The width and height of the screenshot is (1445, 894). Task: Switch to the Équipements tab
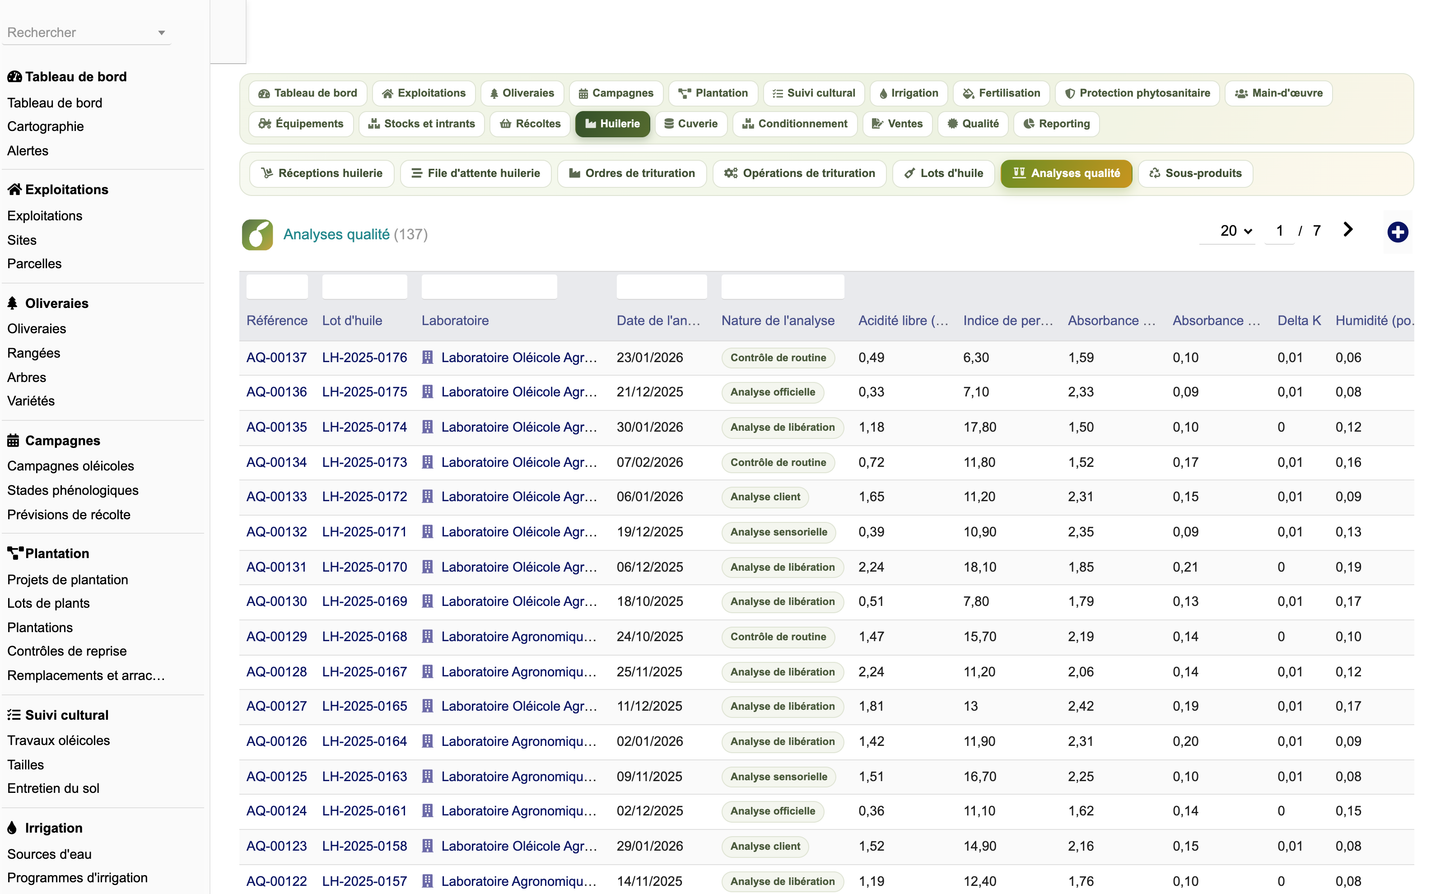pos(301,124)
